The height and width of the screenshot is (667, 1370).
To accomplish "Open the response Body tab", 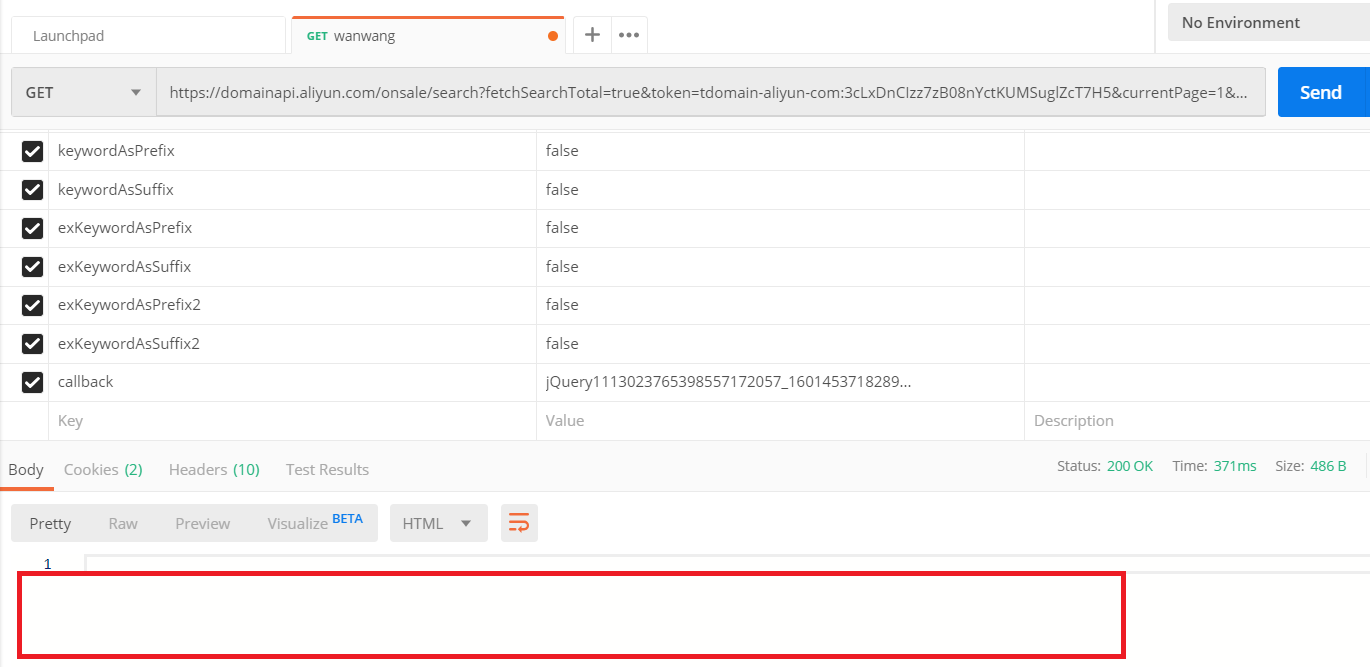I will point(26,469).
